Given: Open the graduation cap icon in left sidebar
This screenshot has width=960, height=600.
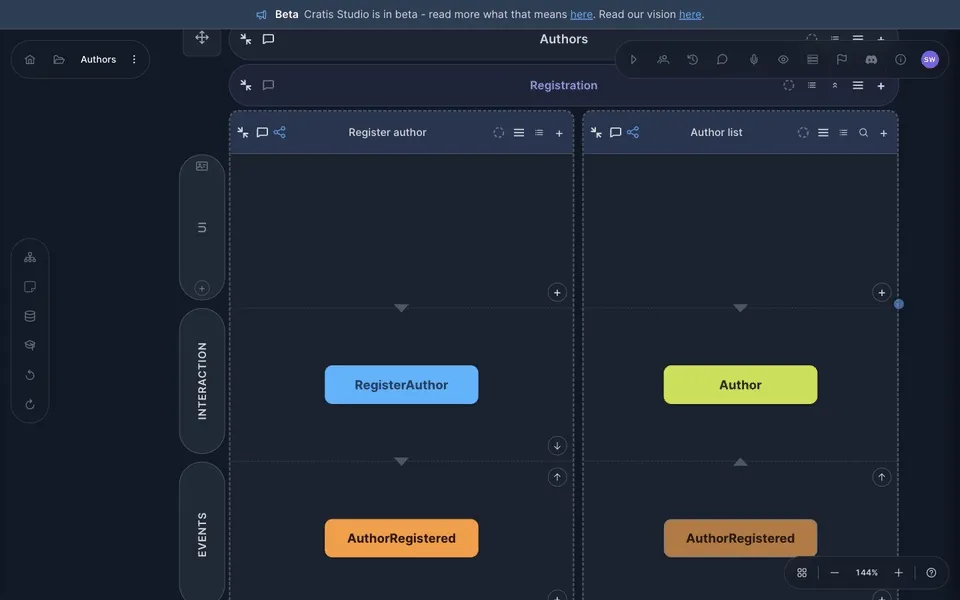Looking at the screenshot, I should point(30,345).
